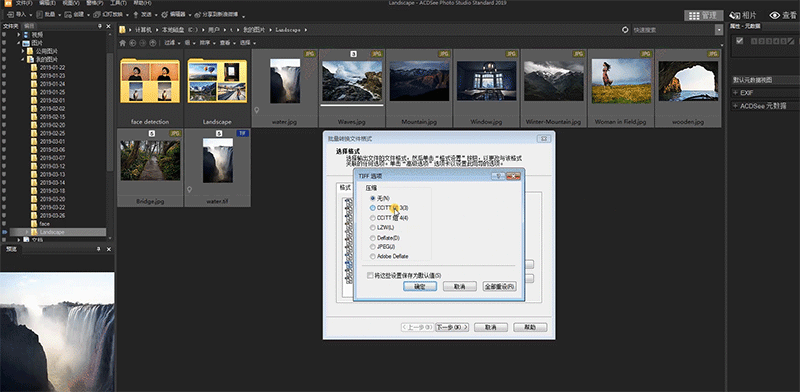
Task: Open the 排序 (Sort) dropdown
Action: click(x=207, y=43)
